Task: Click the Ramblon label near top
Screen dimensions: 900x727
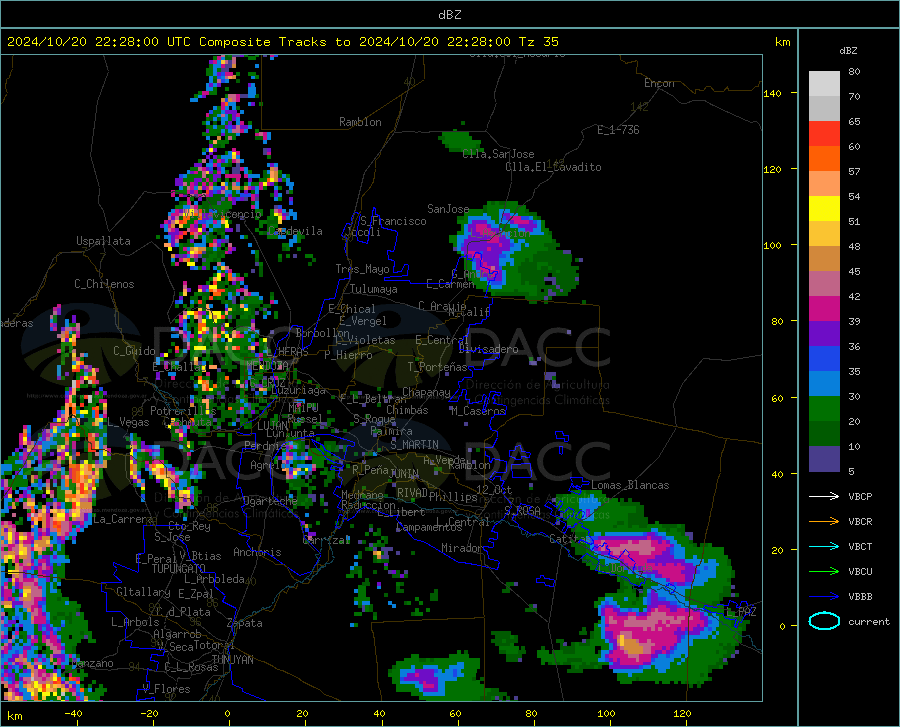Action: click(x=360, y=122)
